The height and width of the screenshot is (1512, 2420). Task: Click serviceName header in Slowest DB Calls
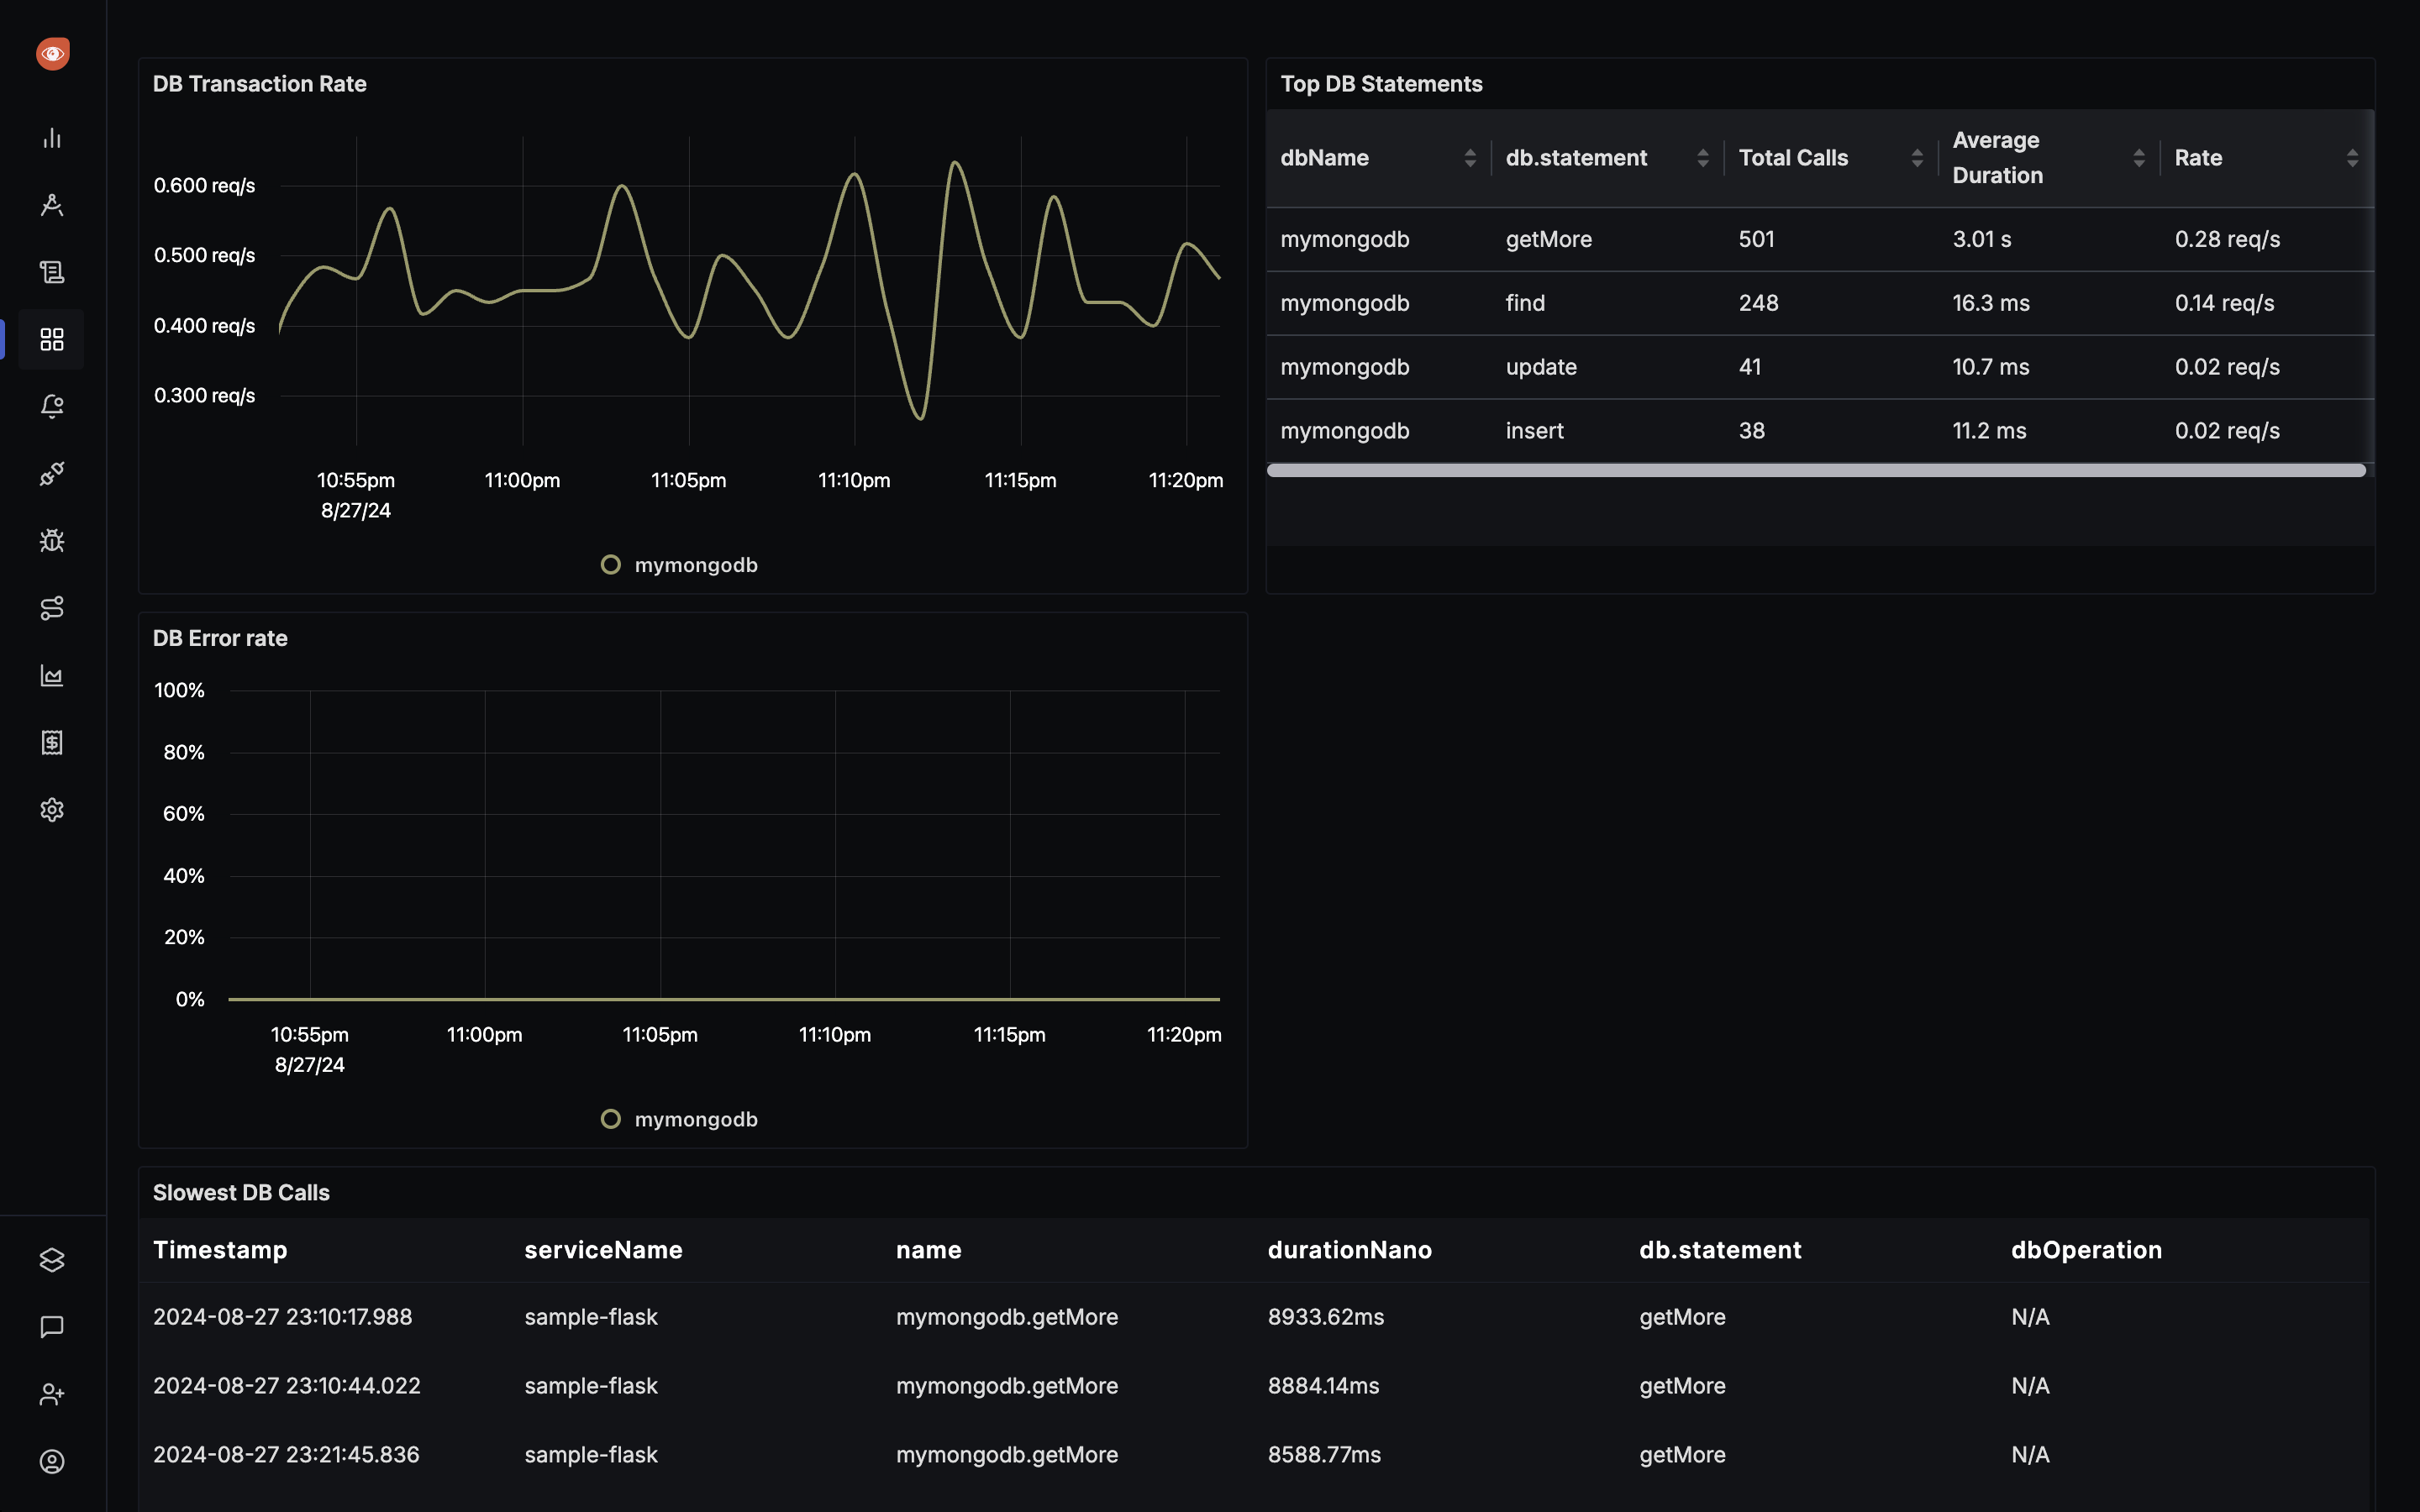pos(603,1250)
